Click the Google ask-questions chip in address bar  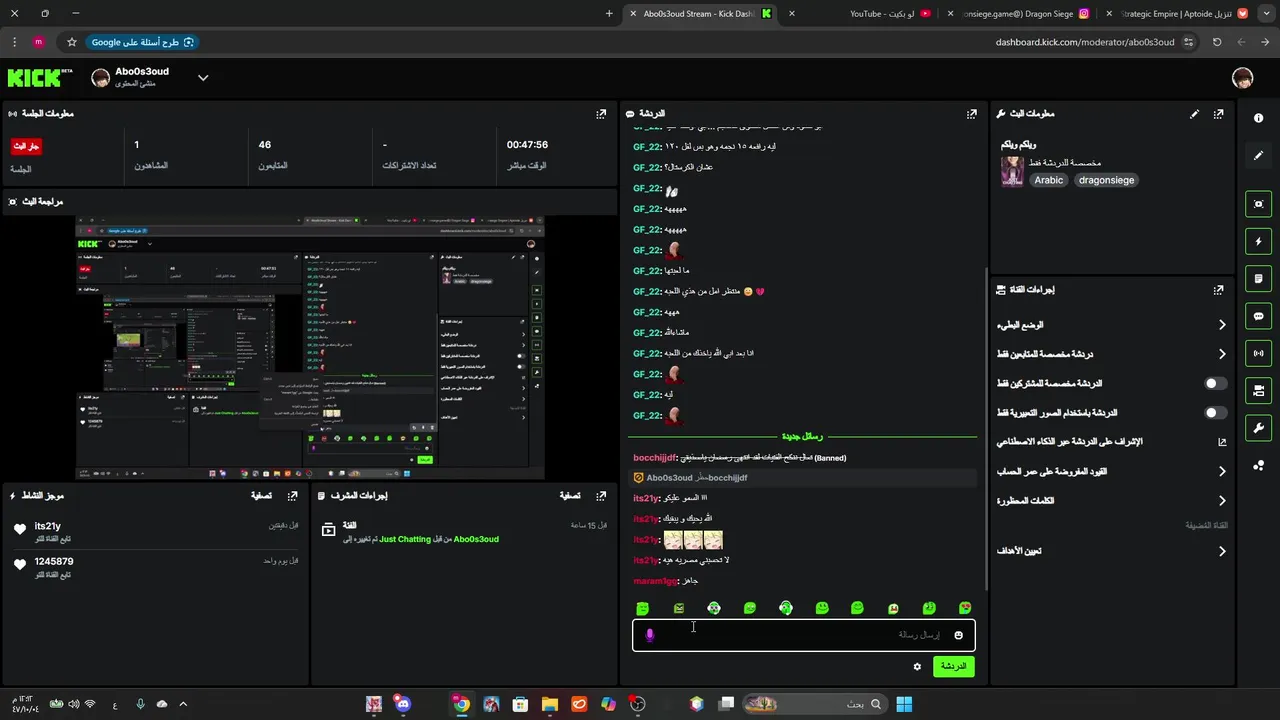[x=143, y=42]
